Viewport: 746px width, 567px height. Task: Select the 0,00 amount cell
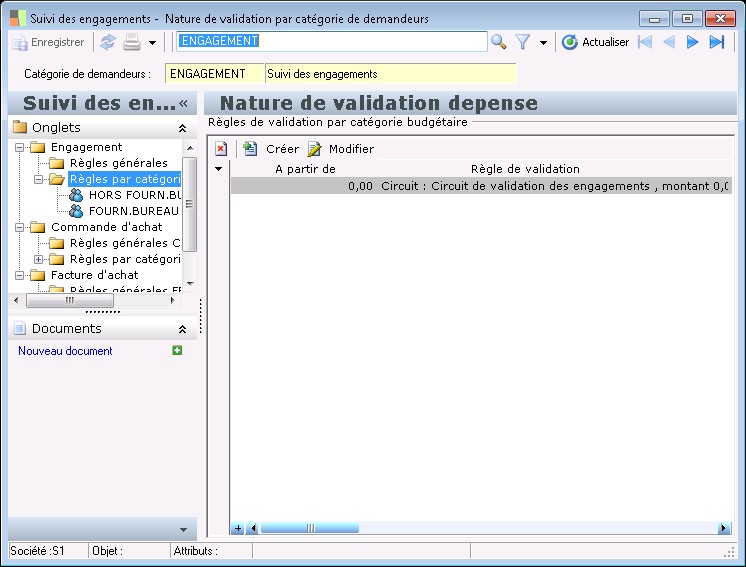coord(303,186)
